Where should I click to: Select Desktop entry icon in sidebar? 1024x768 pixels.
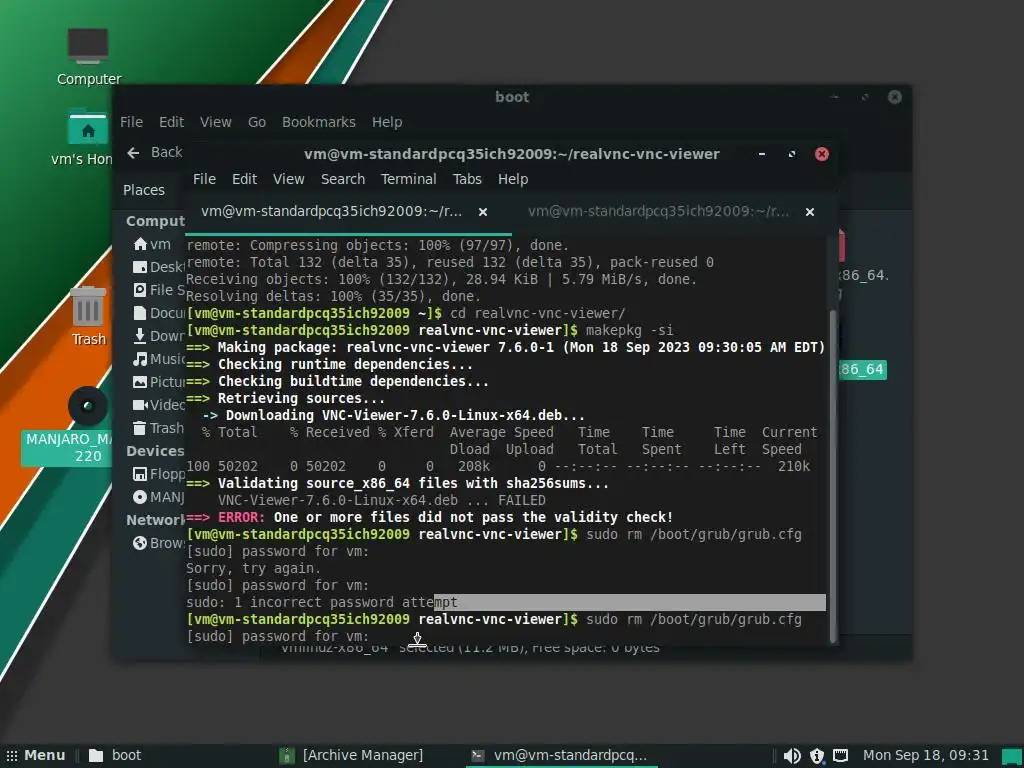pos(140,267)
